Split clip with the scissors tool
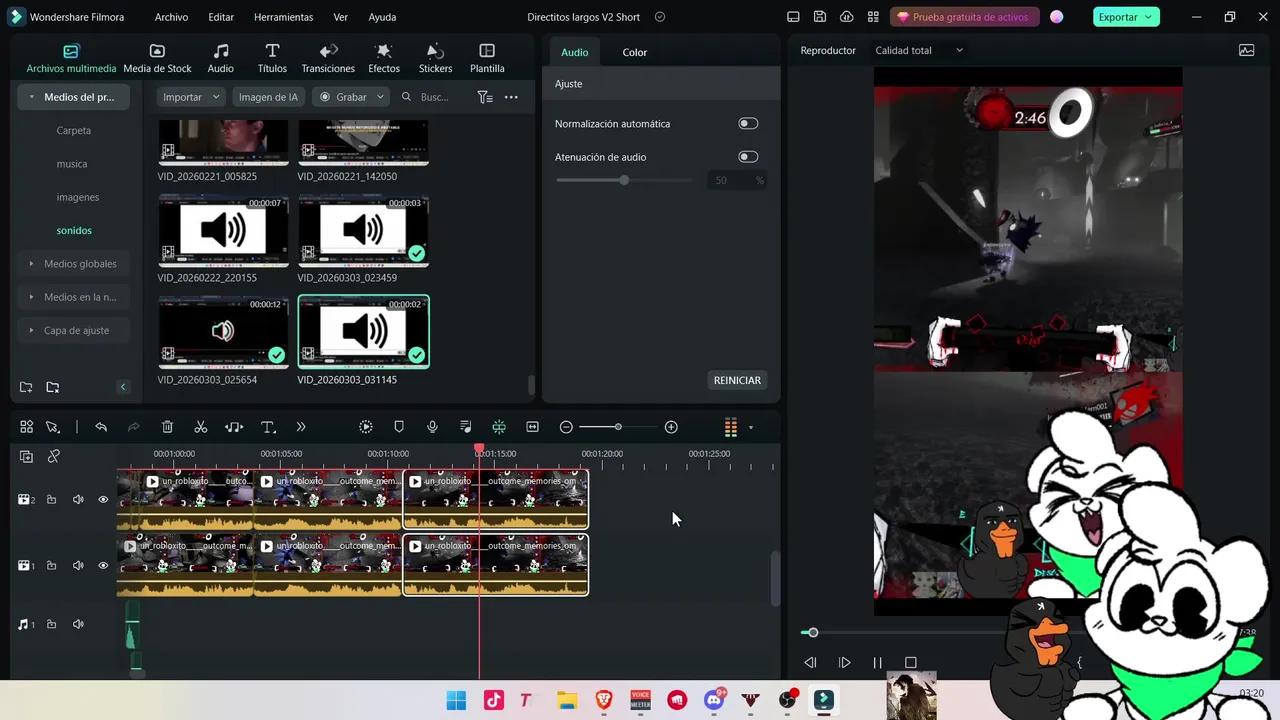Image resolution: width=1280 pixels, height=720 pixels. (200, 427)
